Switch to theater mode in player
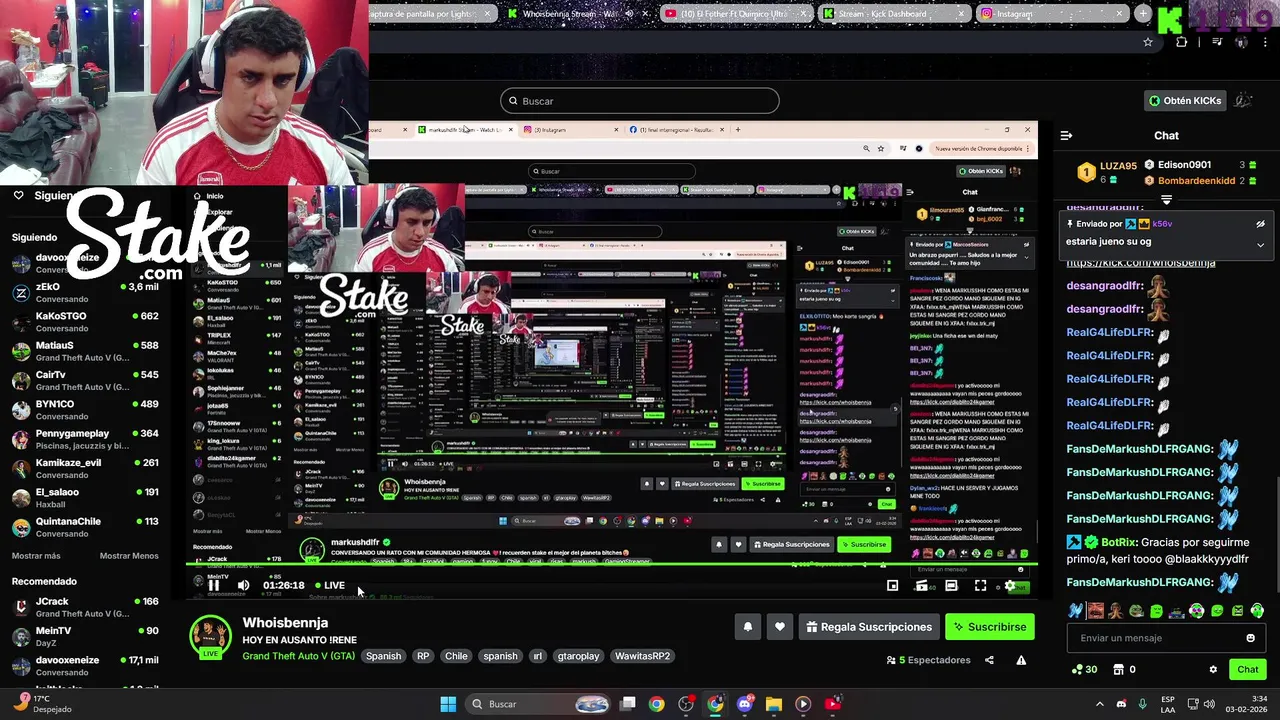 click(951, 586)
